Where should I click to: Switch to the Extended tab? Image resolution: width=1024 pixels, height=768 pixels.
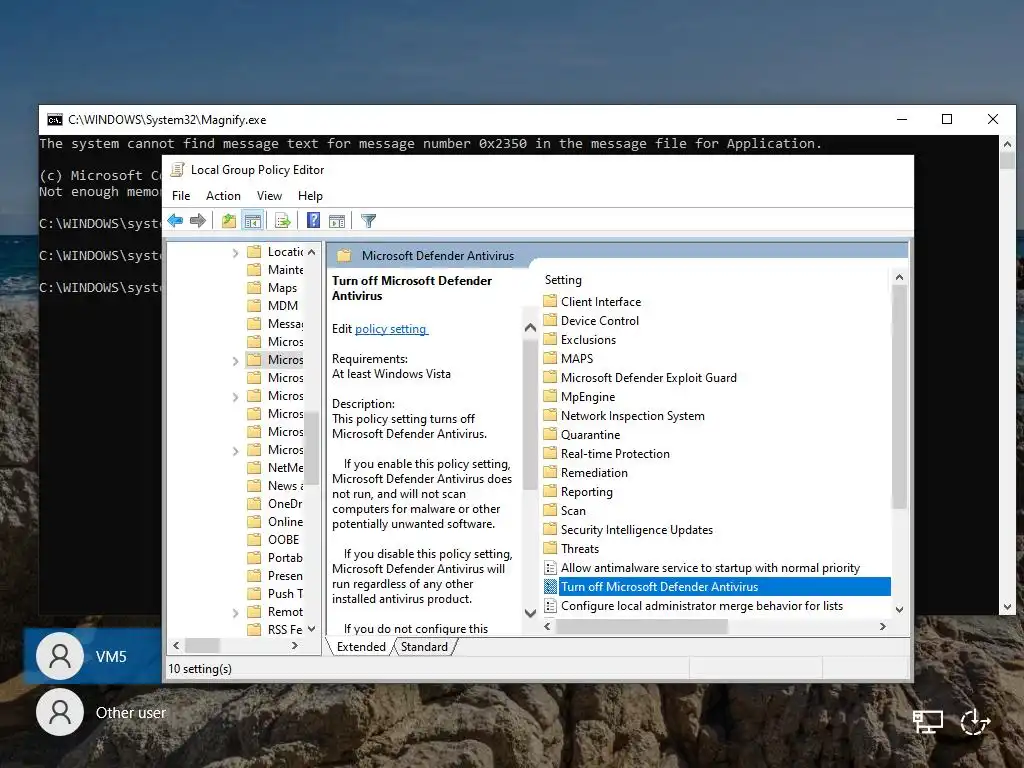(360, 647)
